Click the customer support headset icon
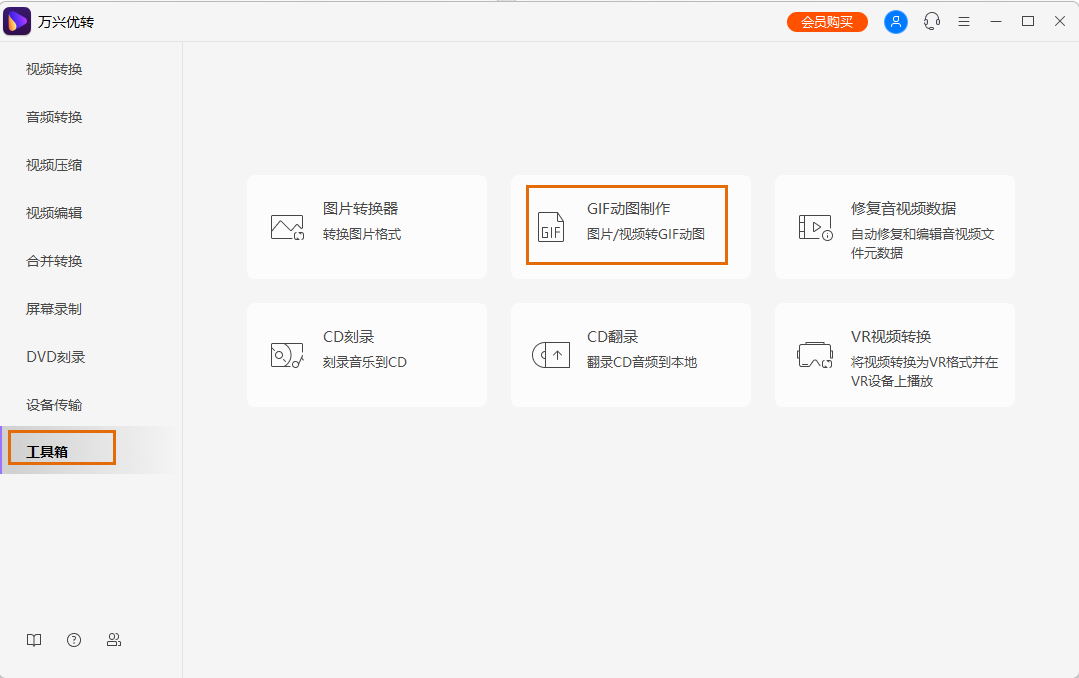Viewport: 1079px width, 678px height. pos(931,21)
